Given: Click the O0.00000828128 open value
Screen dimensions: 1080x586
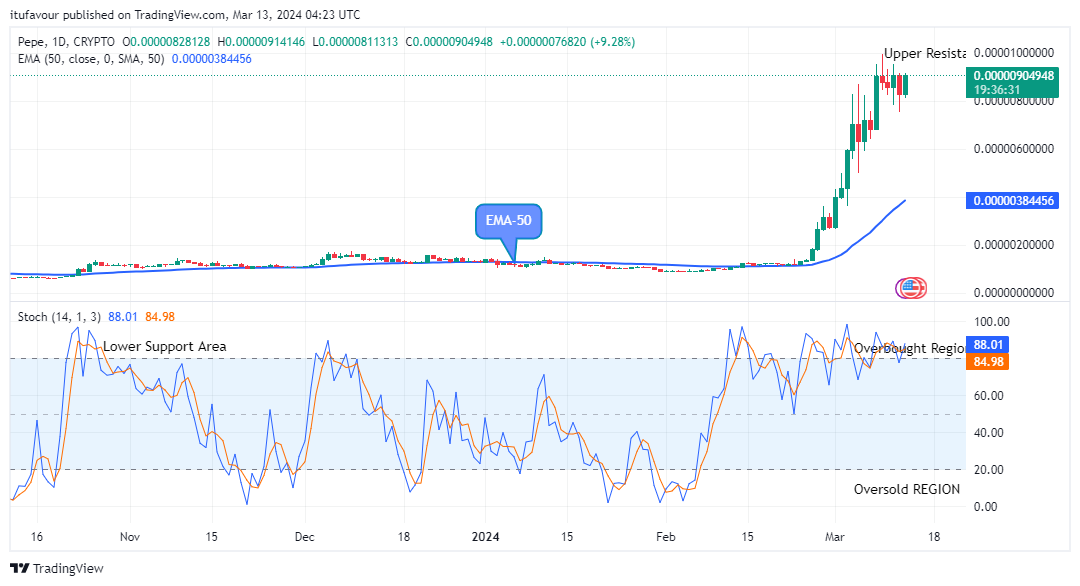Looking at the screenshot, I should (166, 42).
